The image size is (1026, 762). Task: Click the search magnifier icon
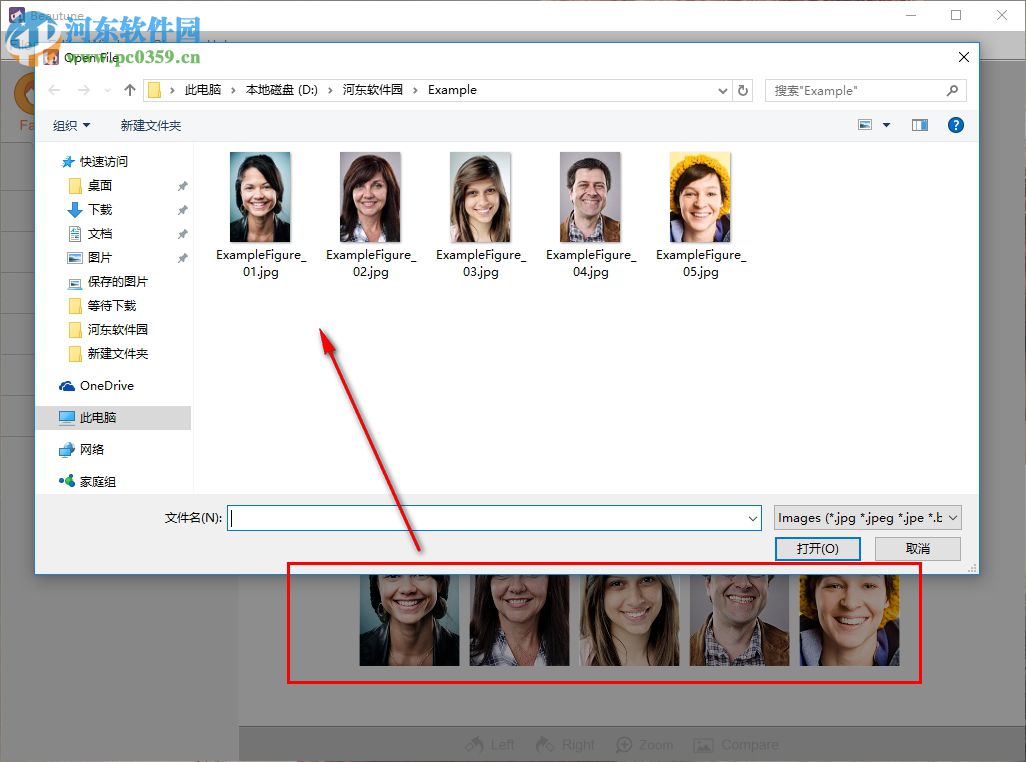(x=952, y=90)
